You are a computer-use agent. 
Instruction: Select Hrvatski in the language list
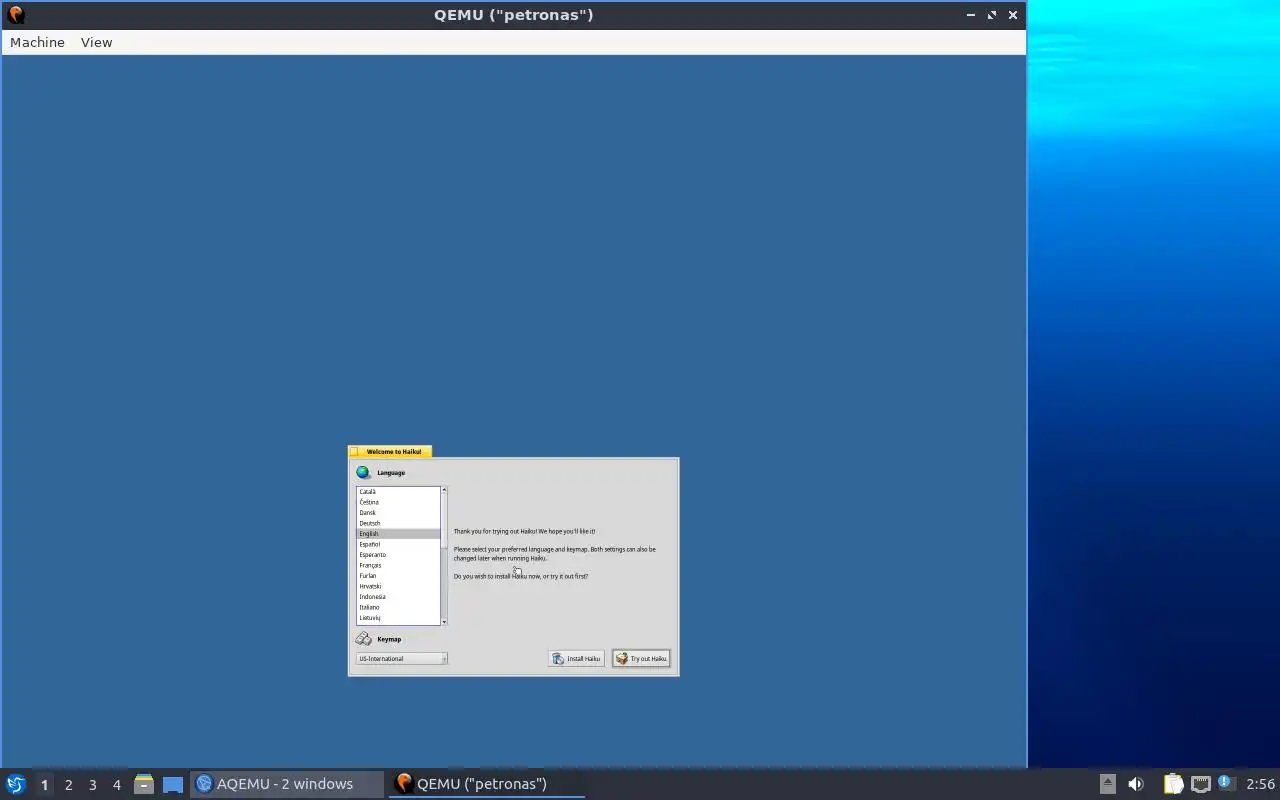398,586
